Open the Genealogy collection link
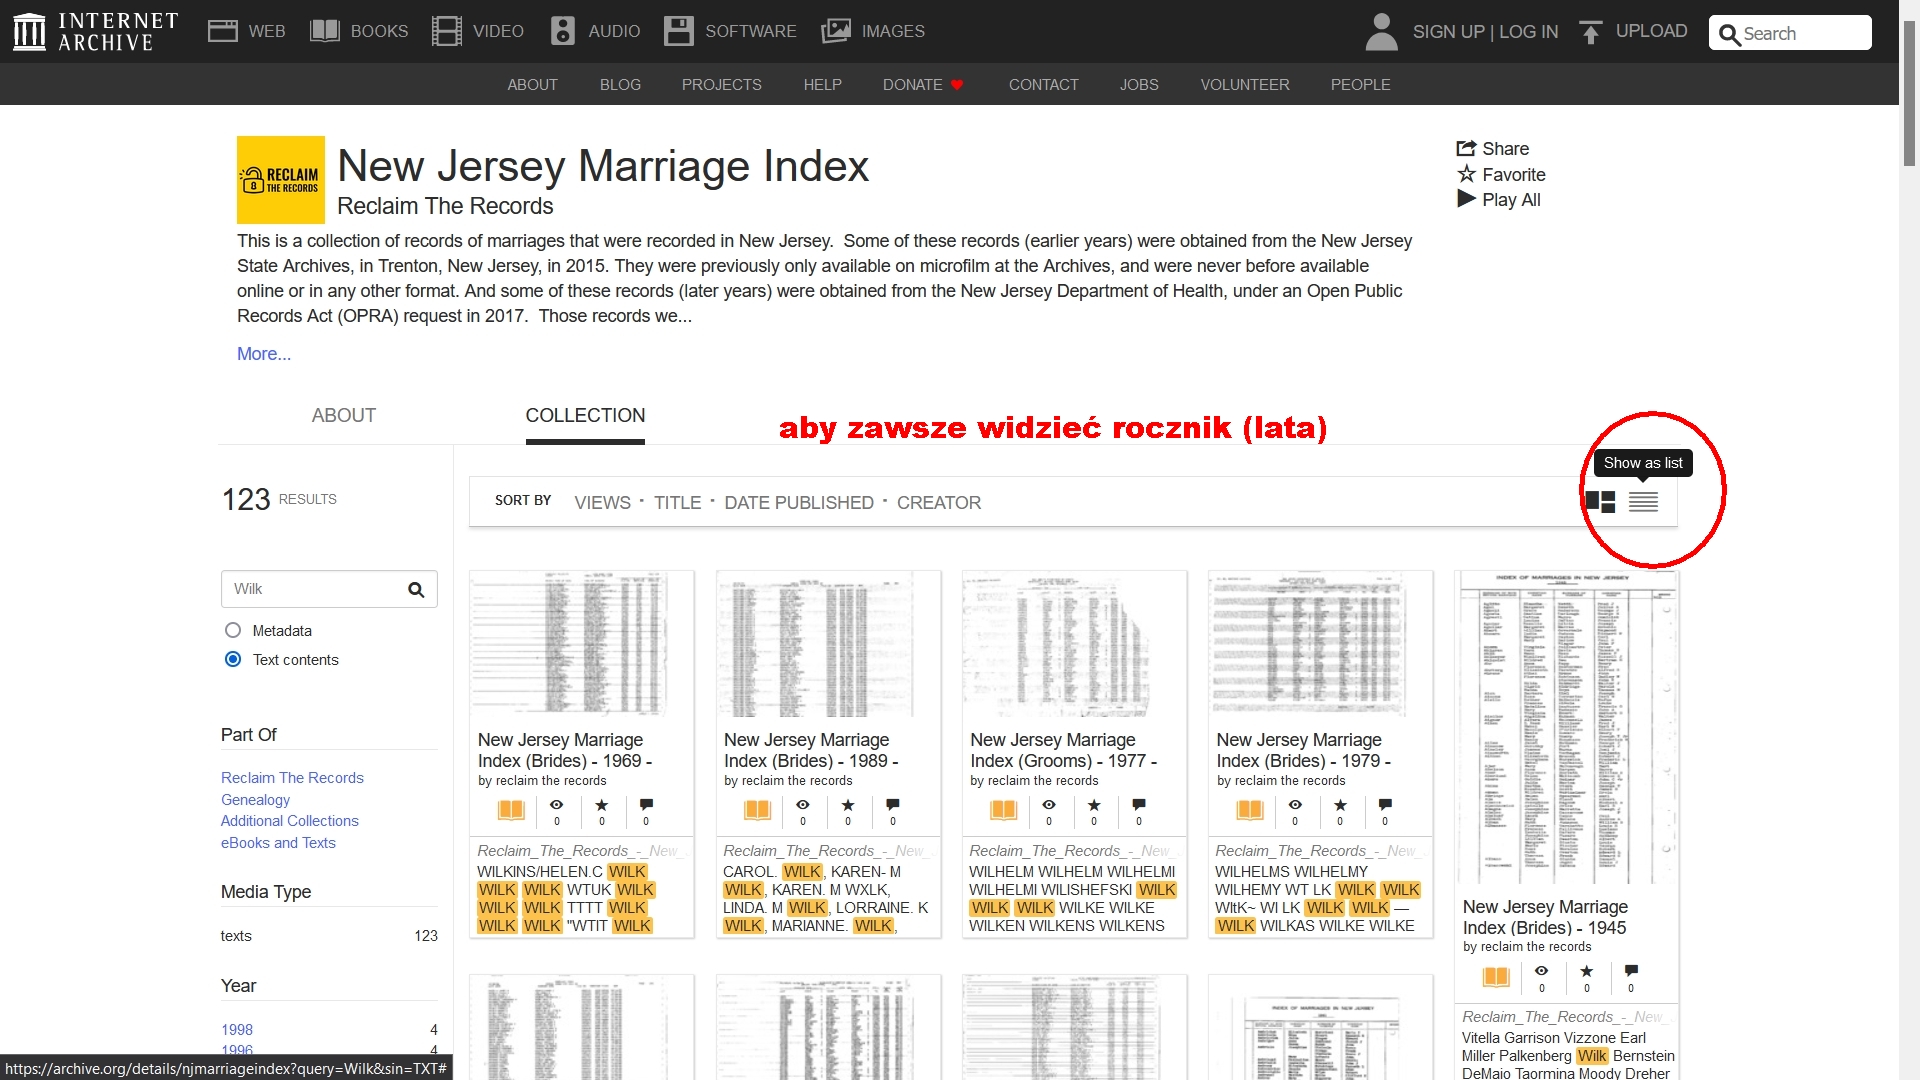The image size is (1920, 1080). (255, 800)
